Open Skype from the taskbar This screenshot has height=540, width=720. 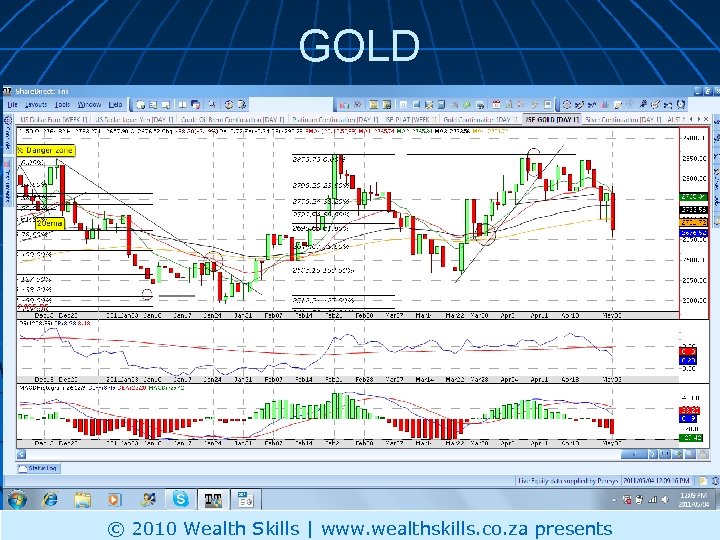coord(180,499)
